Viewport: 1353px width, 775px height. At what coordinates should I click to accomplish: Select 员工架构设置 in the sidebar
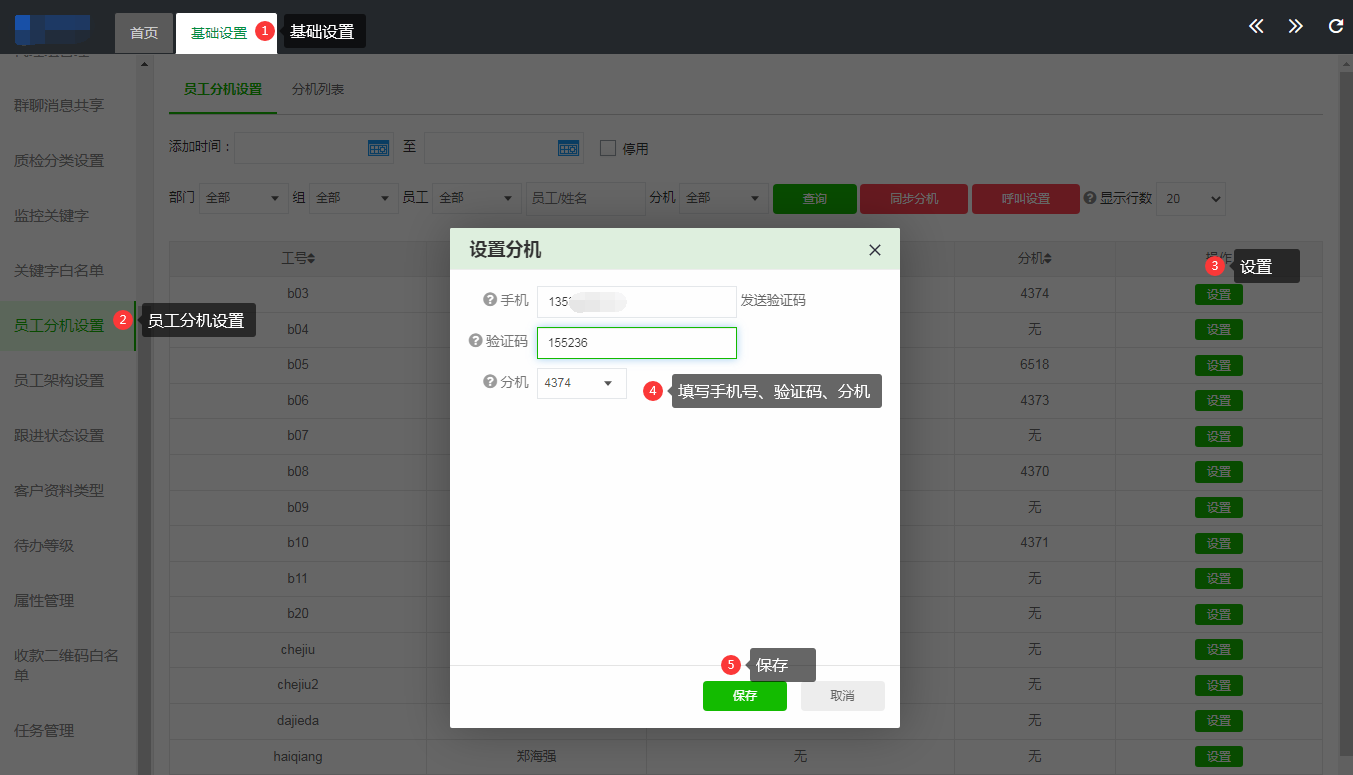tap(59, 380)
